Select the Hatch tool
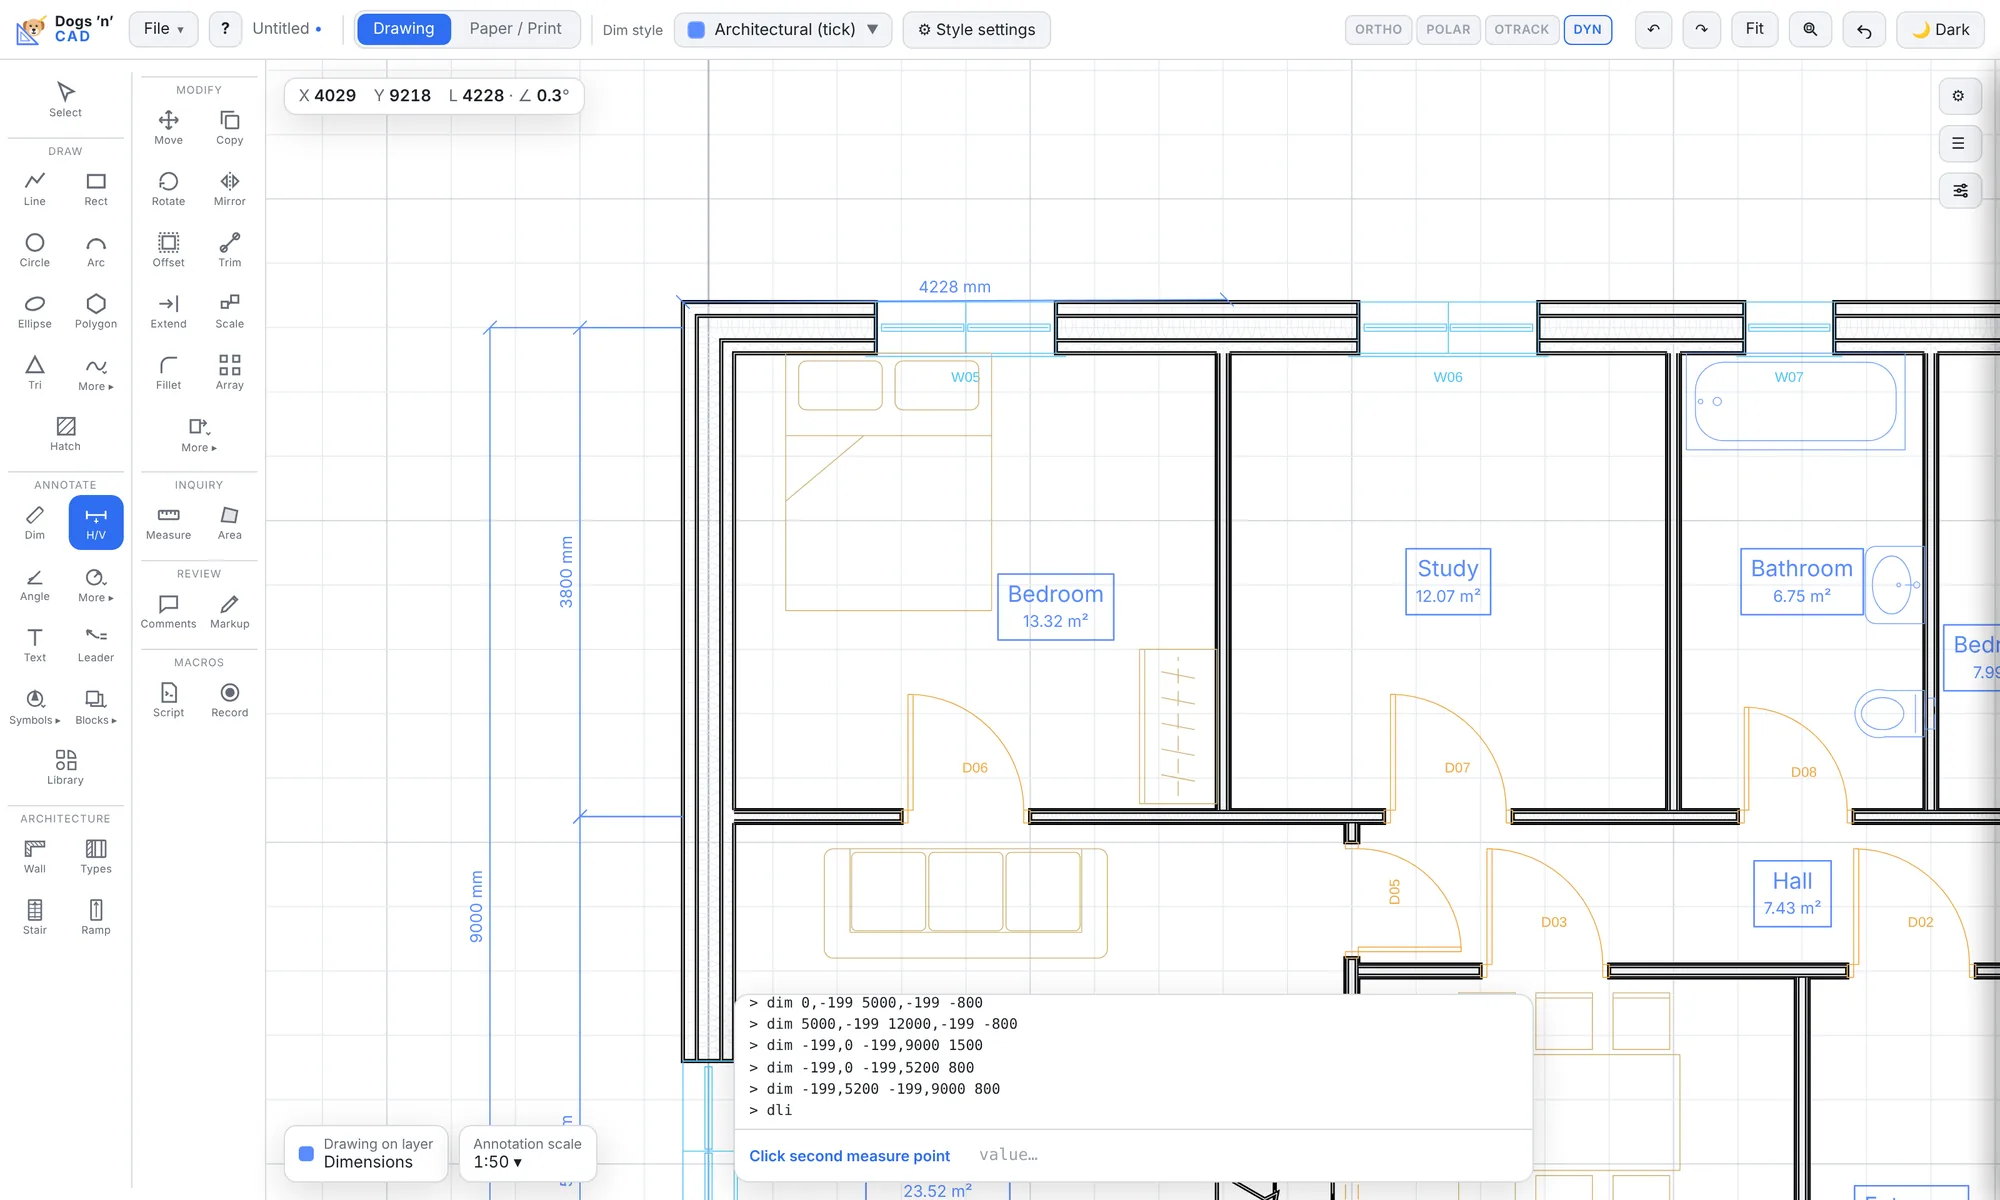 tap(65, 434)
